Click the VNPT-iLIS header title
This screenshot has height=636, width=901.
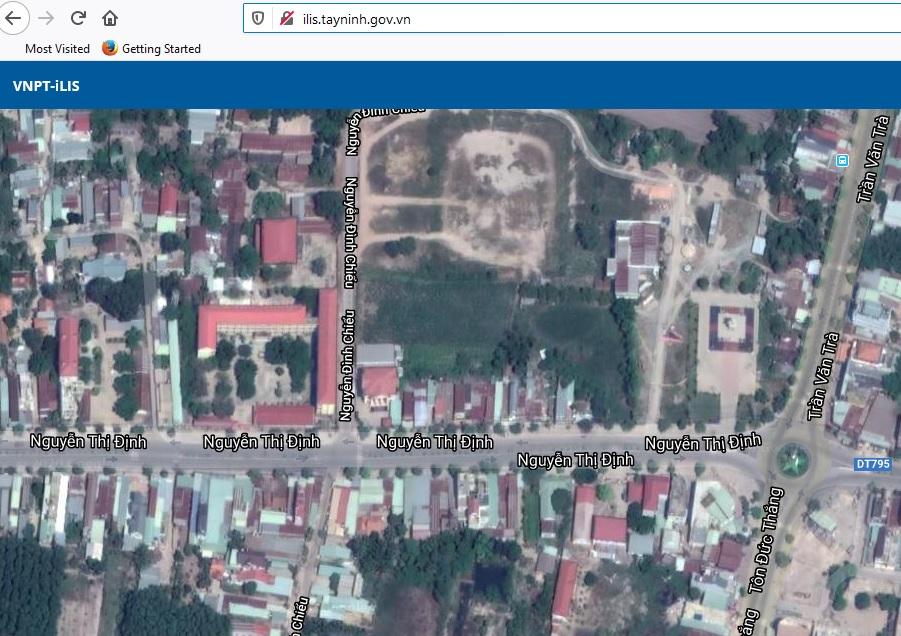pos(48,86)
